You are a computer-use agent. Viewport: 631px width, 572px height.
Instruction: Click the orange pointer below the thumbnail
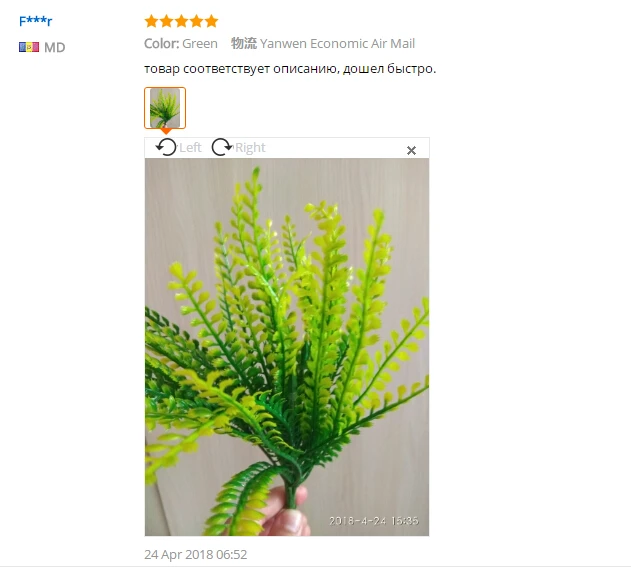pos(165,132)
